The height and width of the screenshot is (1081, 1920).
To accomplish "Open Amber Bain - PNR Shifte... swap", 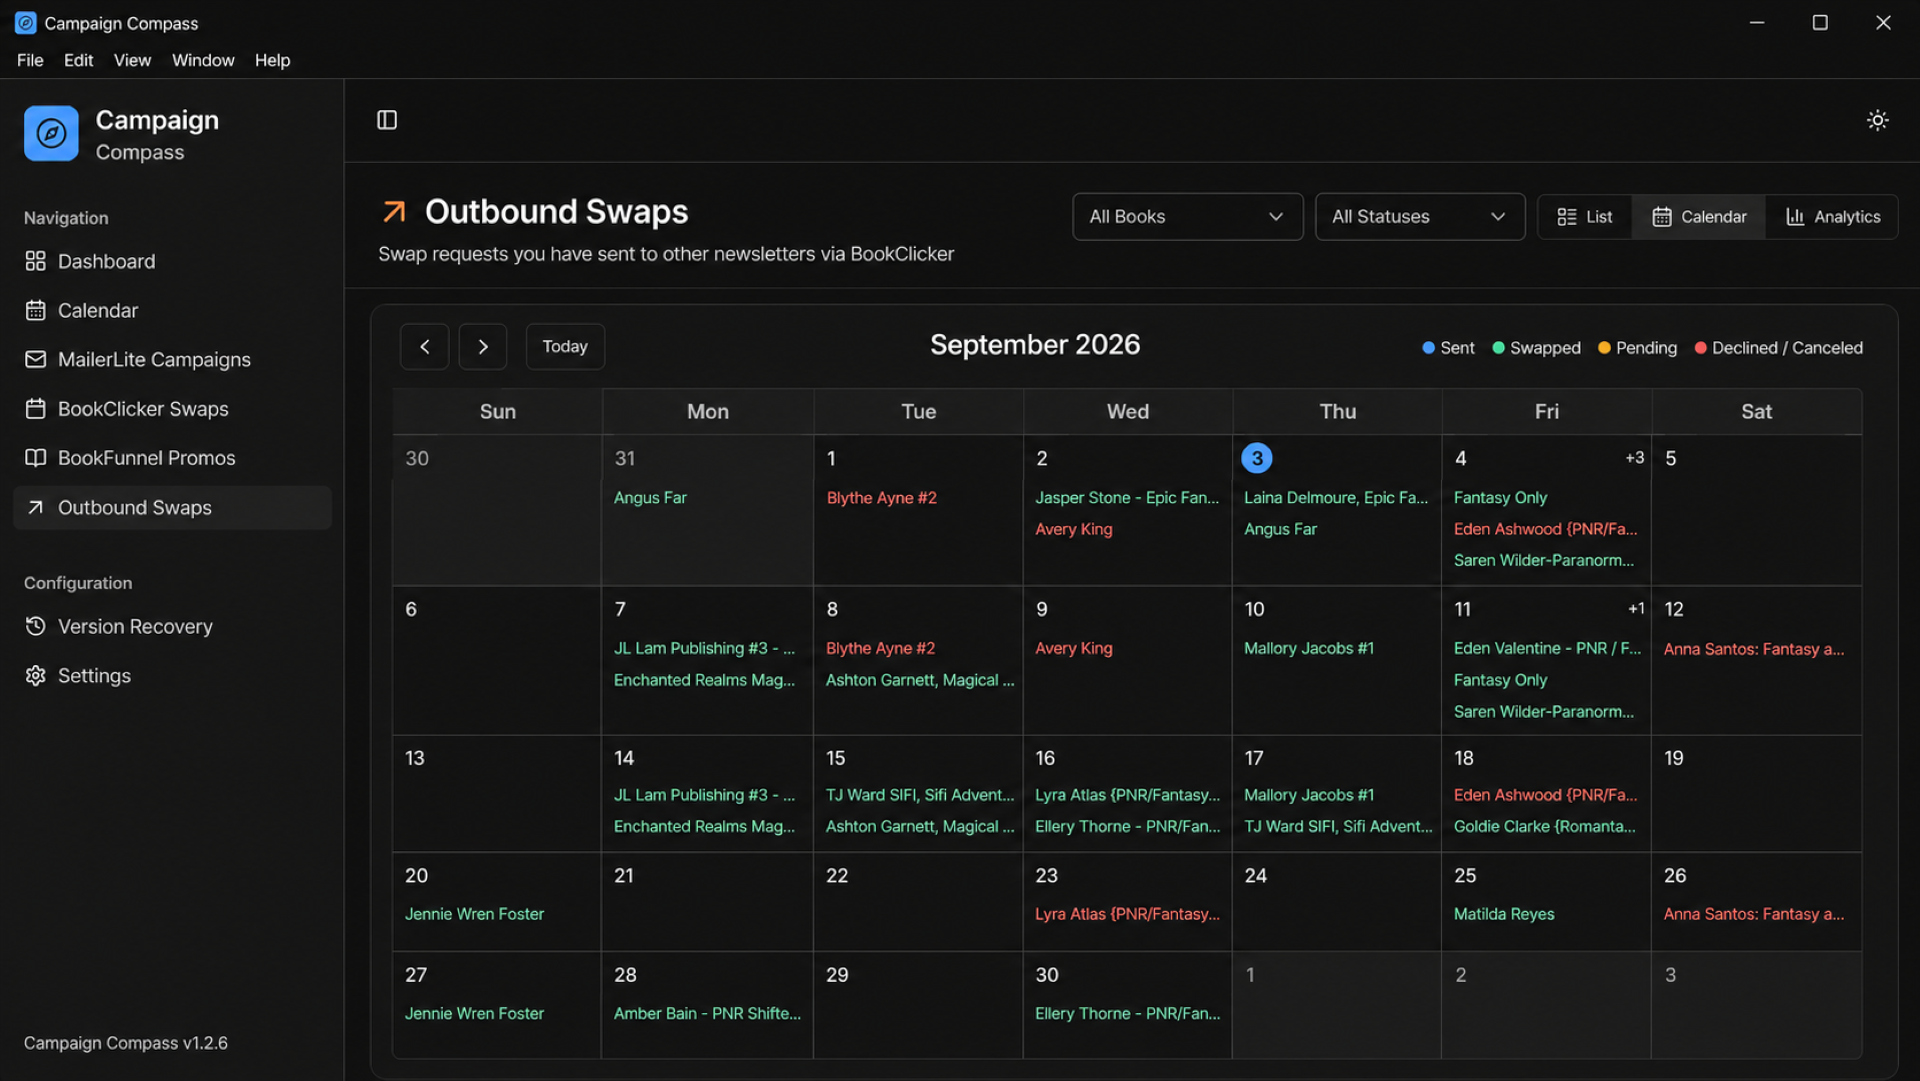I will click(707, 1013).
